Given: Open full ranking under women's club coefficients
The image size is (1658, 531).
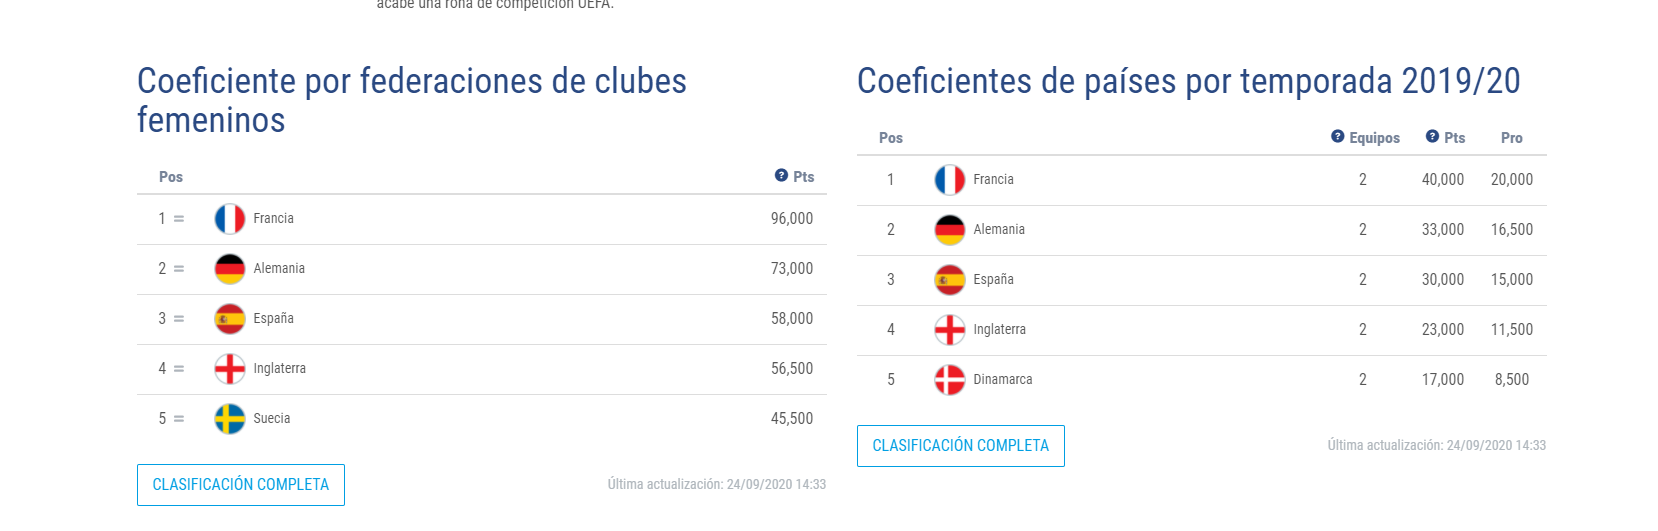Looking at the screenshot, I should click(x=241, y=485).
